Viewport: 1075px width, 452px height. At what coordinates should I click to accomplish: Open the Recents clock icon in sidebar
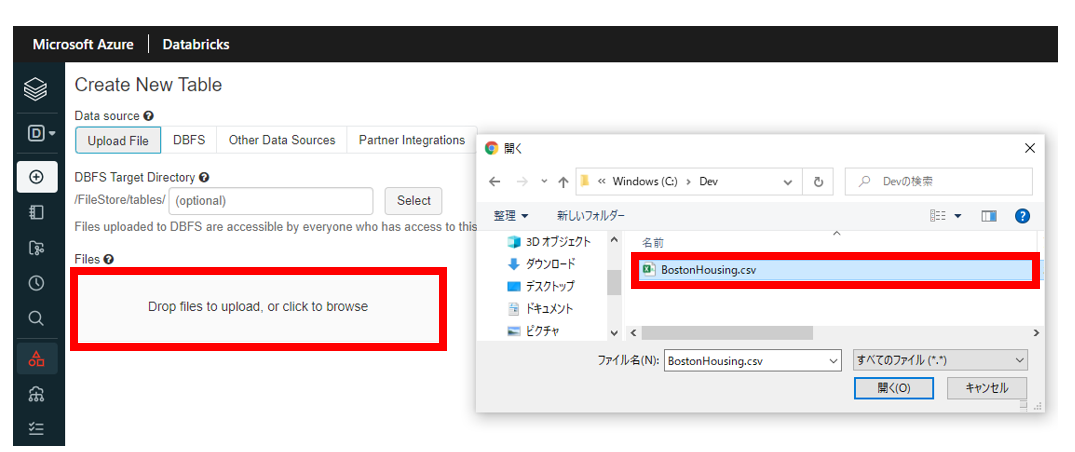[x=36, y=283]
